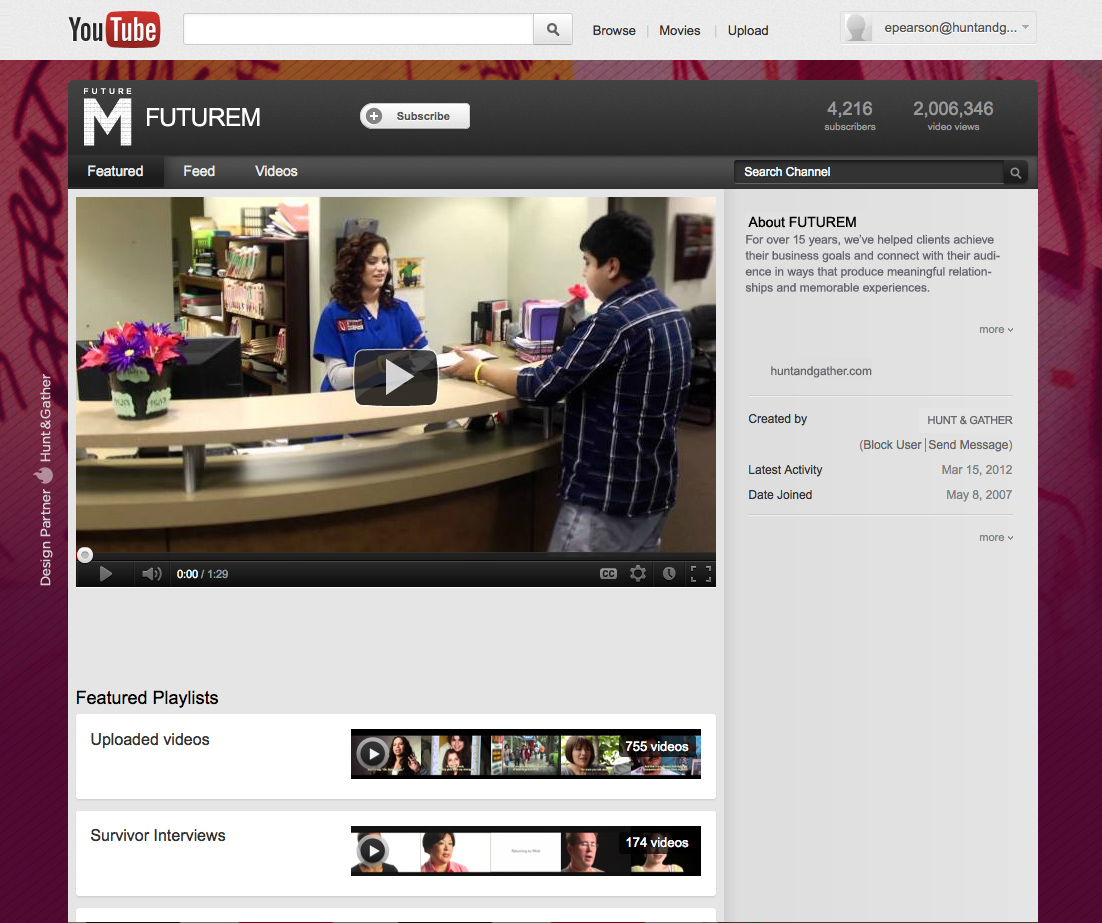
Task: Click the Block User link
Action: (x=892, y=445)
